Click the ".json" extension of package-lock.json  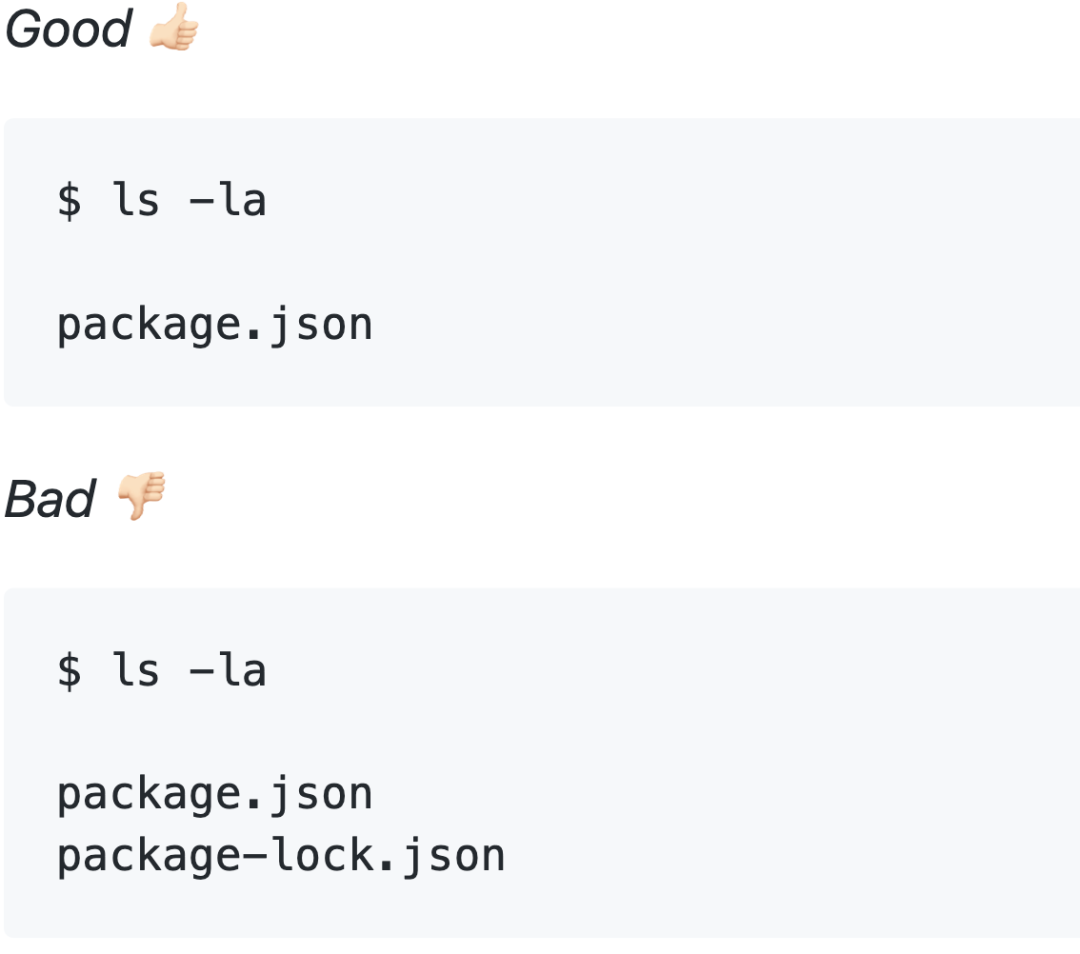tap(442, 857)
